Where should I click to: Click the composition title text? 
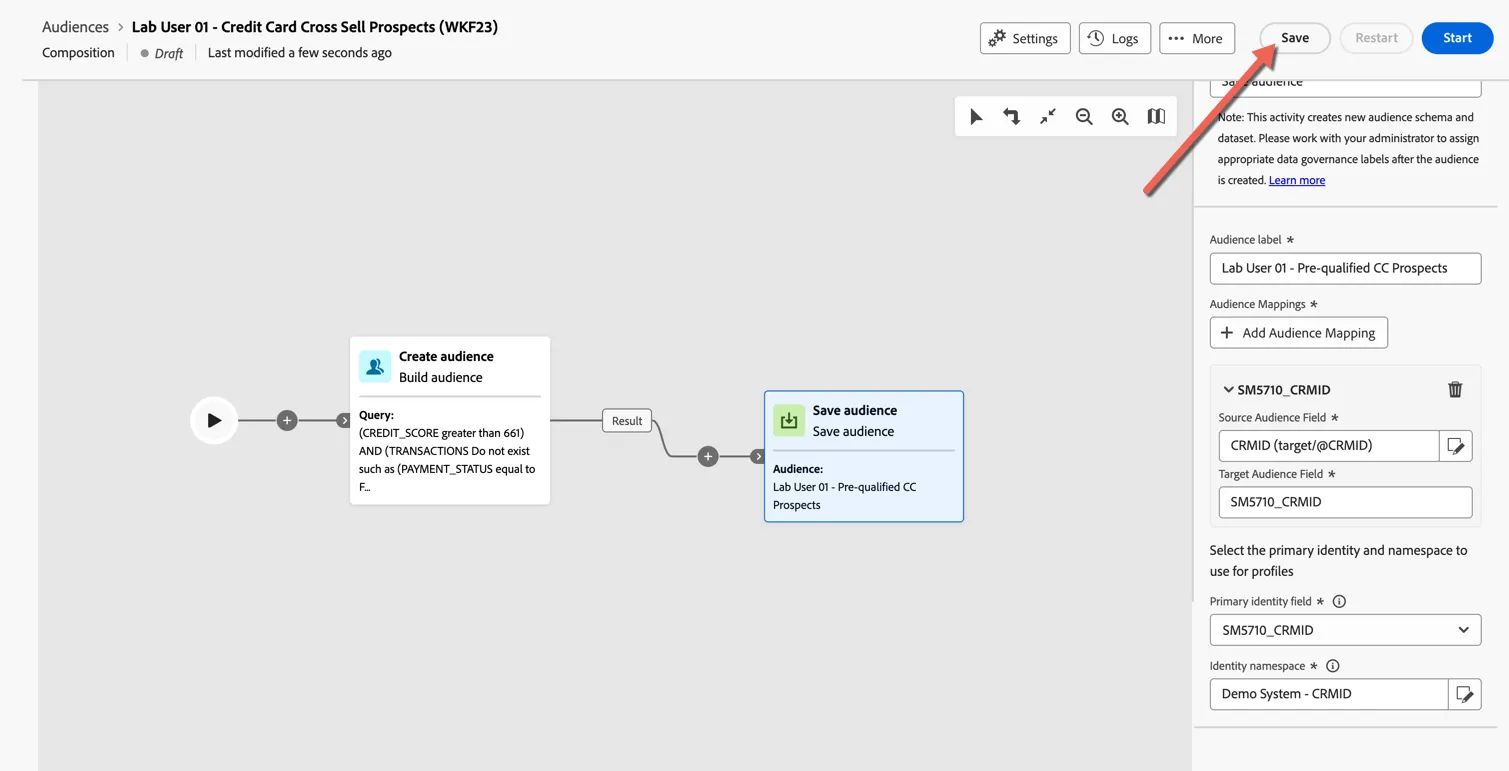314,27
